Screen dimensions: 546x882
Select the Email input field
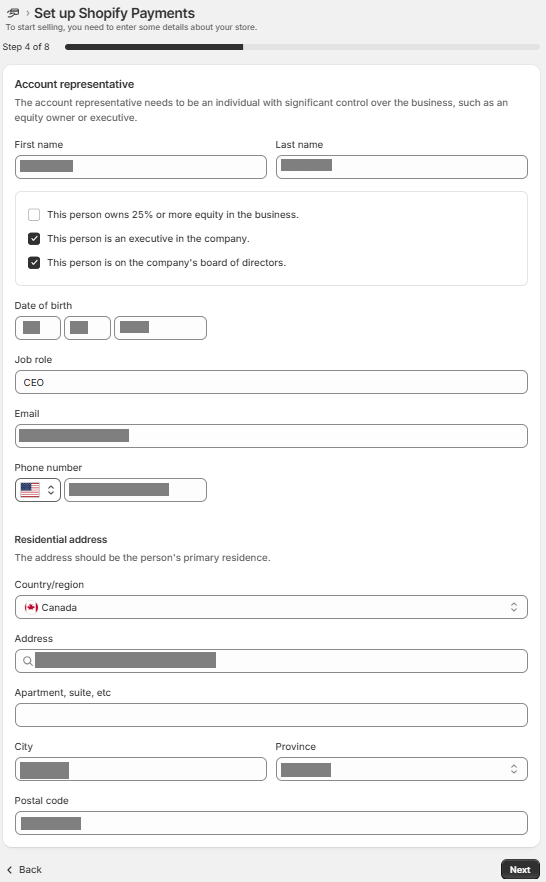coord(271,436)
